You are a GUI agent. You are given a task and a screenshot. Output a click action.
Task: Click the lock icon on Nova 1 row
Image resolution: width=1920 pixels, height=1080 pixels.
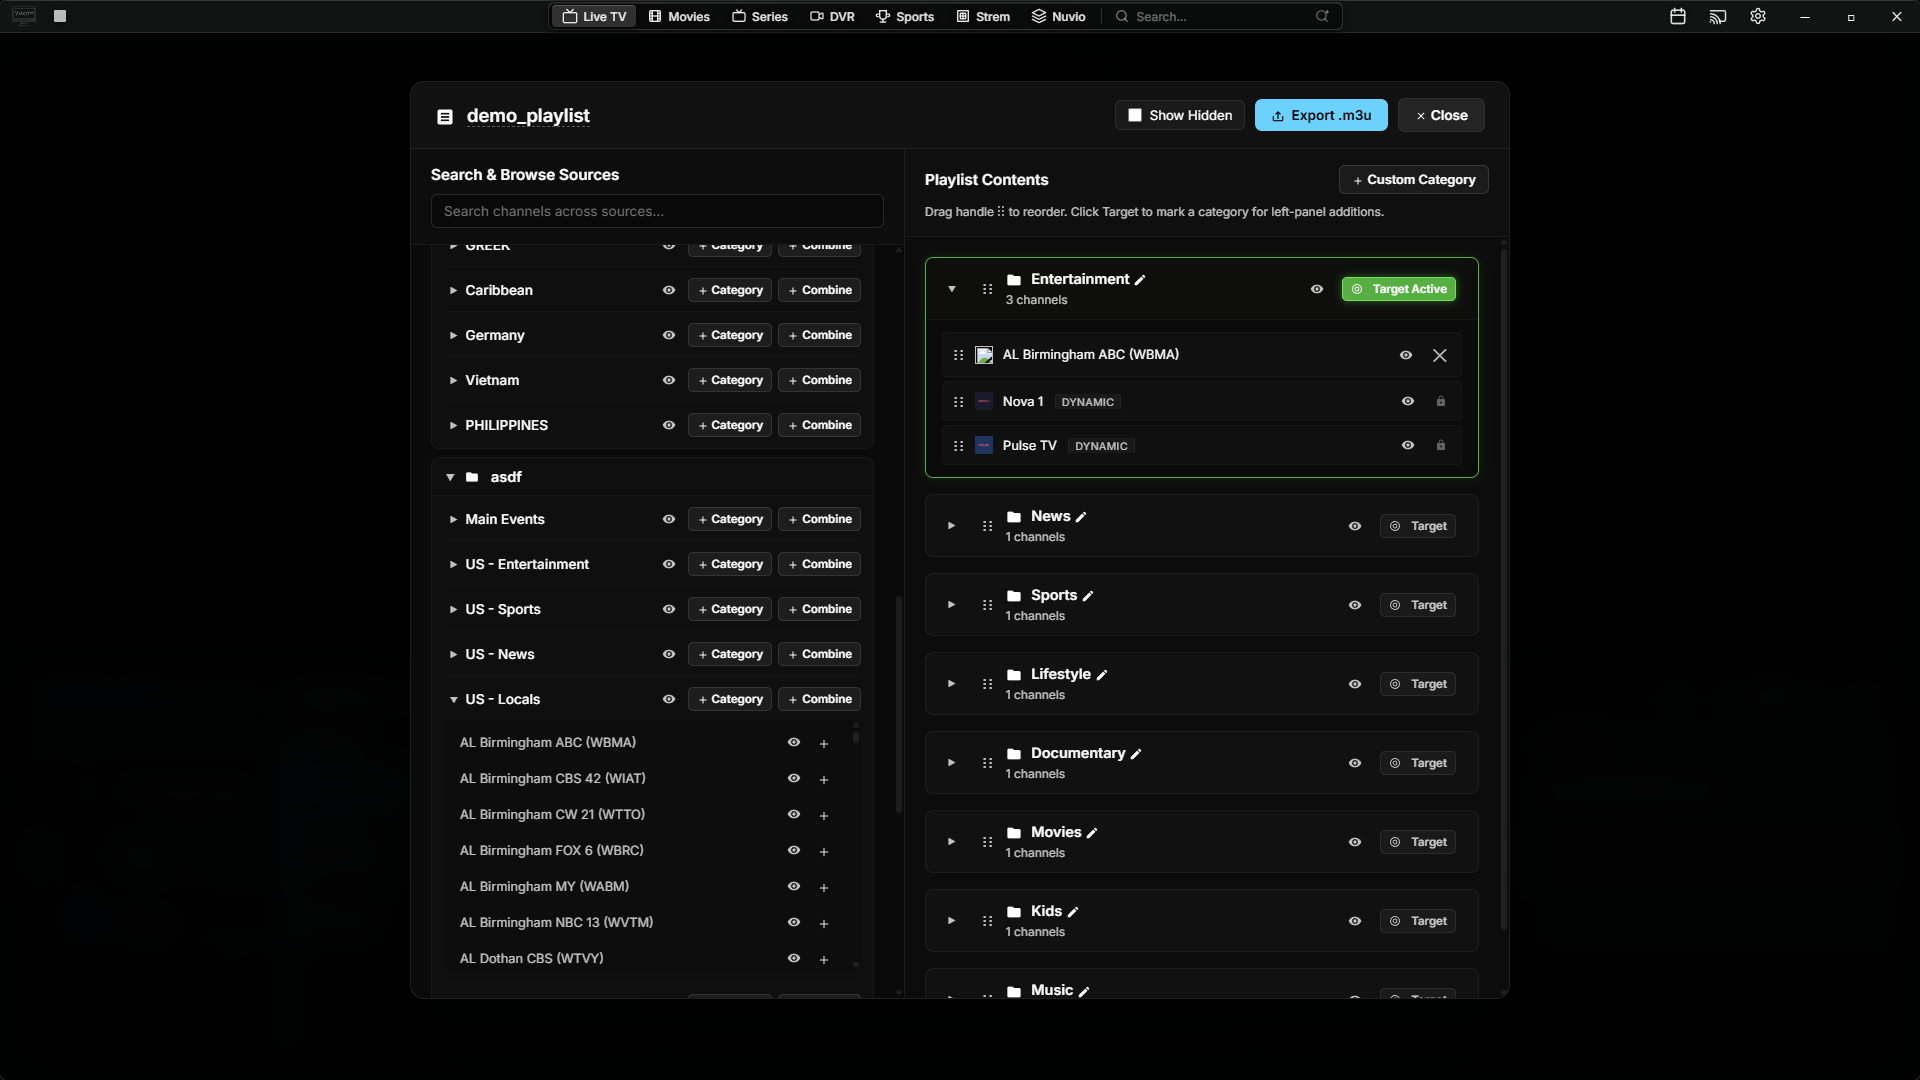pos(1441,402)
